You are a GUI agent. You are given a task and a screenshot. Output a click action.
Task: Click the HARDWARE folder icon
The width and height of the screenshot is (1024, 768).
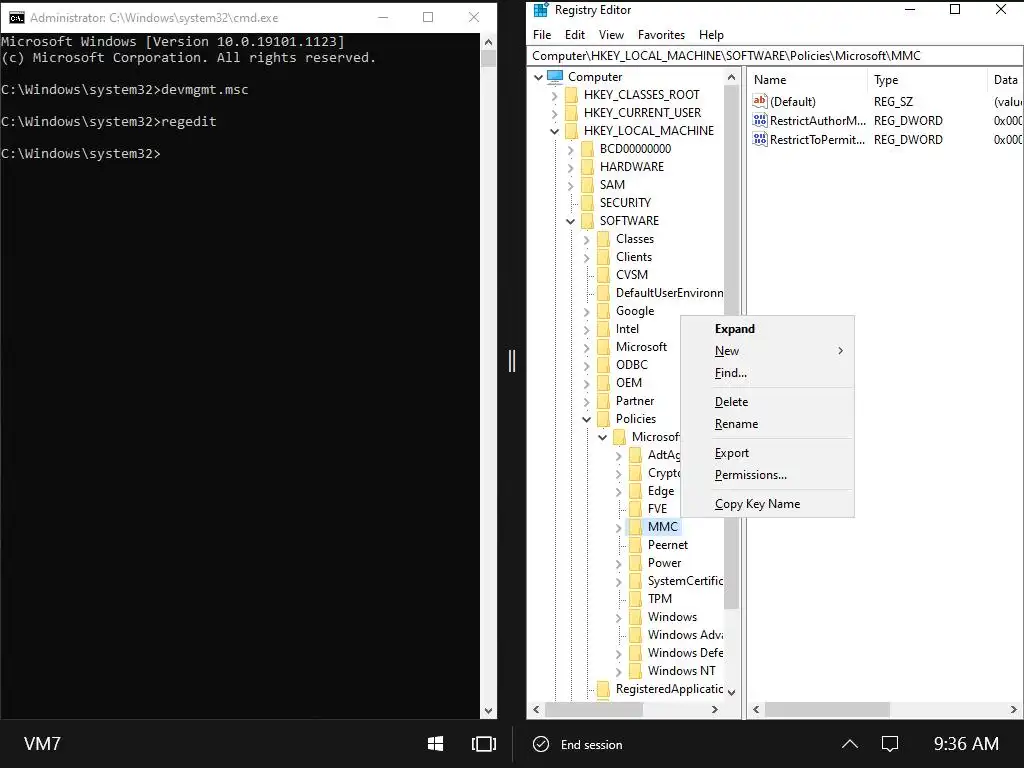[x=587, y=167]
